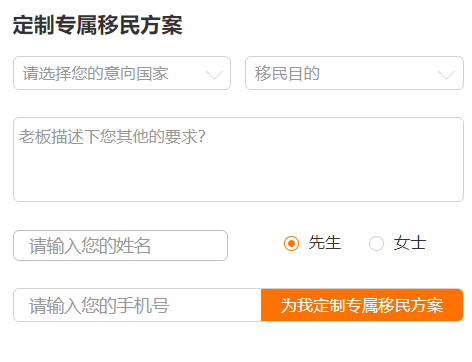Click the 请选择您的意向国家 placeholder text
This screenshot has height=362, width=472.
click(x=96, y=73)
